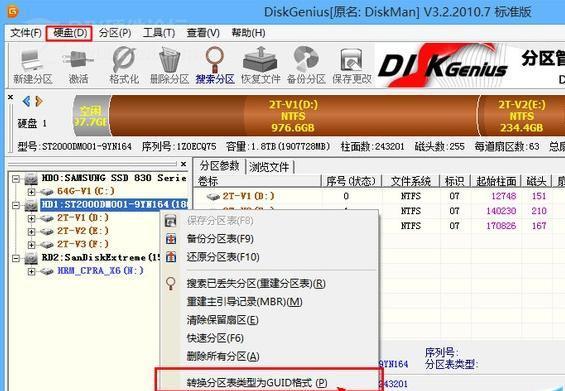This screenshot has height=391, width=565.
Task: Expand the 2T-V2 (E:) tree node
Action: pos(31,231)
